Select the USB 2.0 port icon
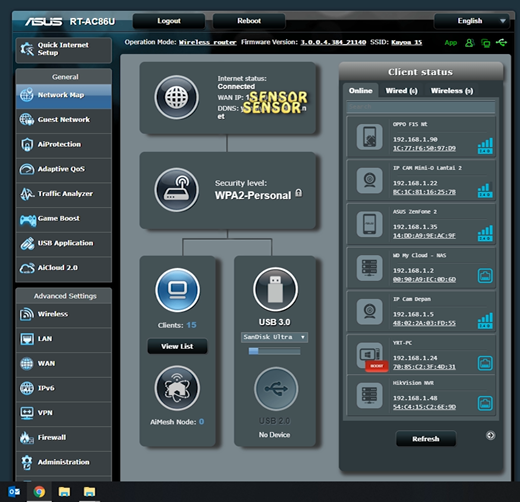Screen dimensions: 520x502 pos(276,389)
